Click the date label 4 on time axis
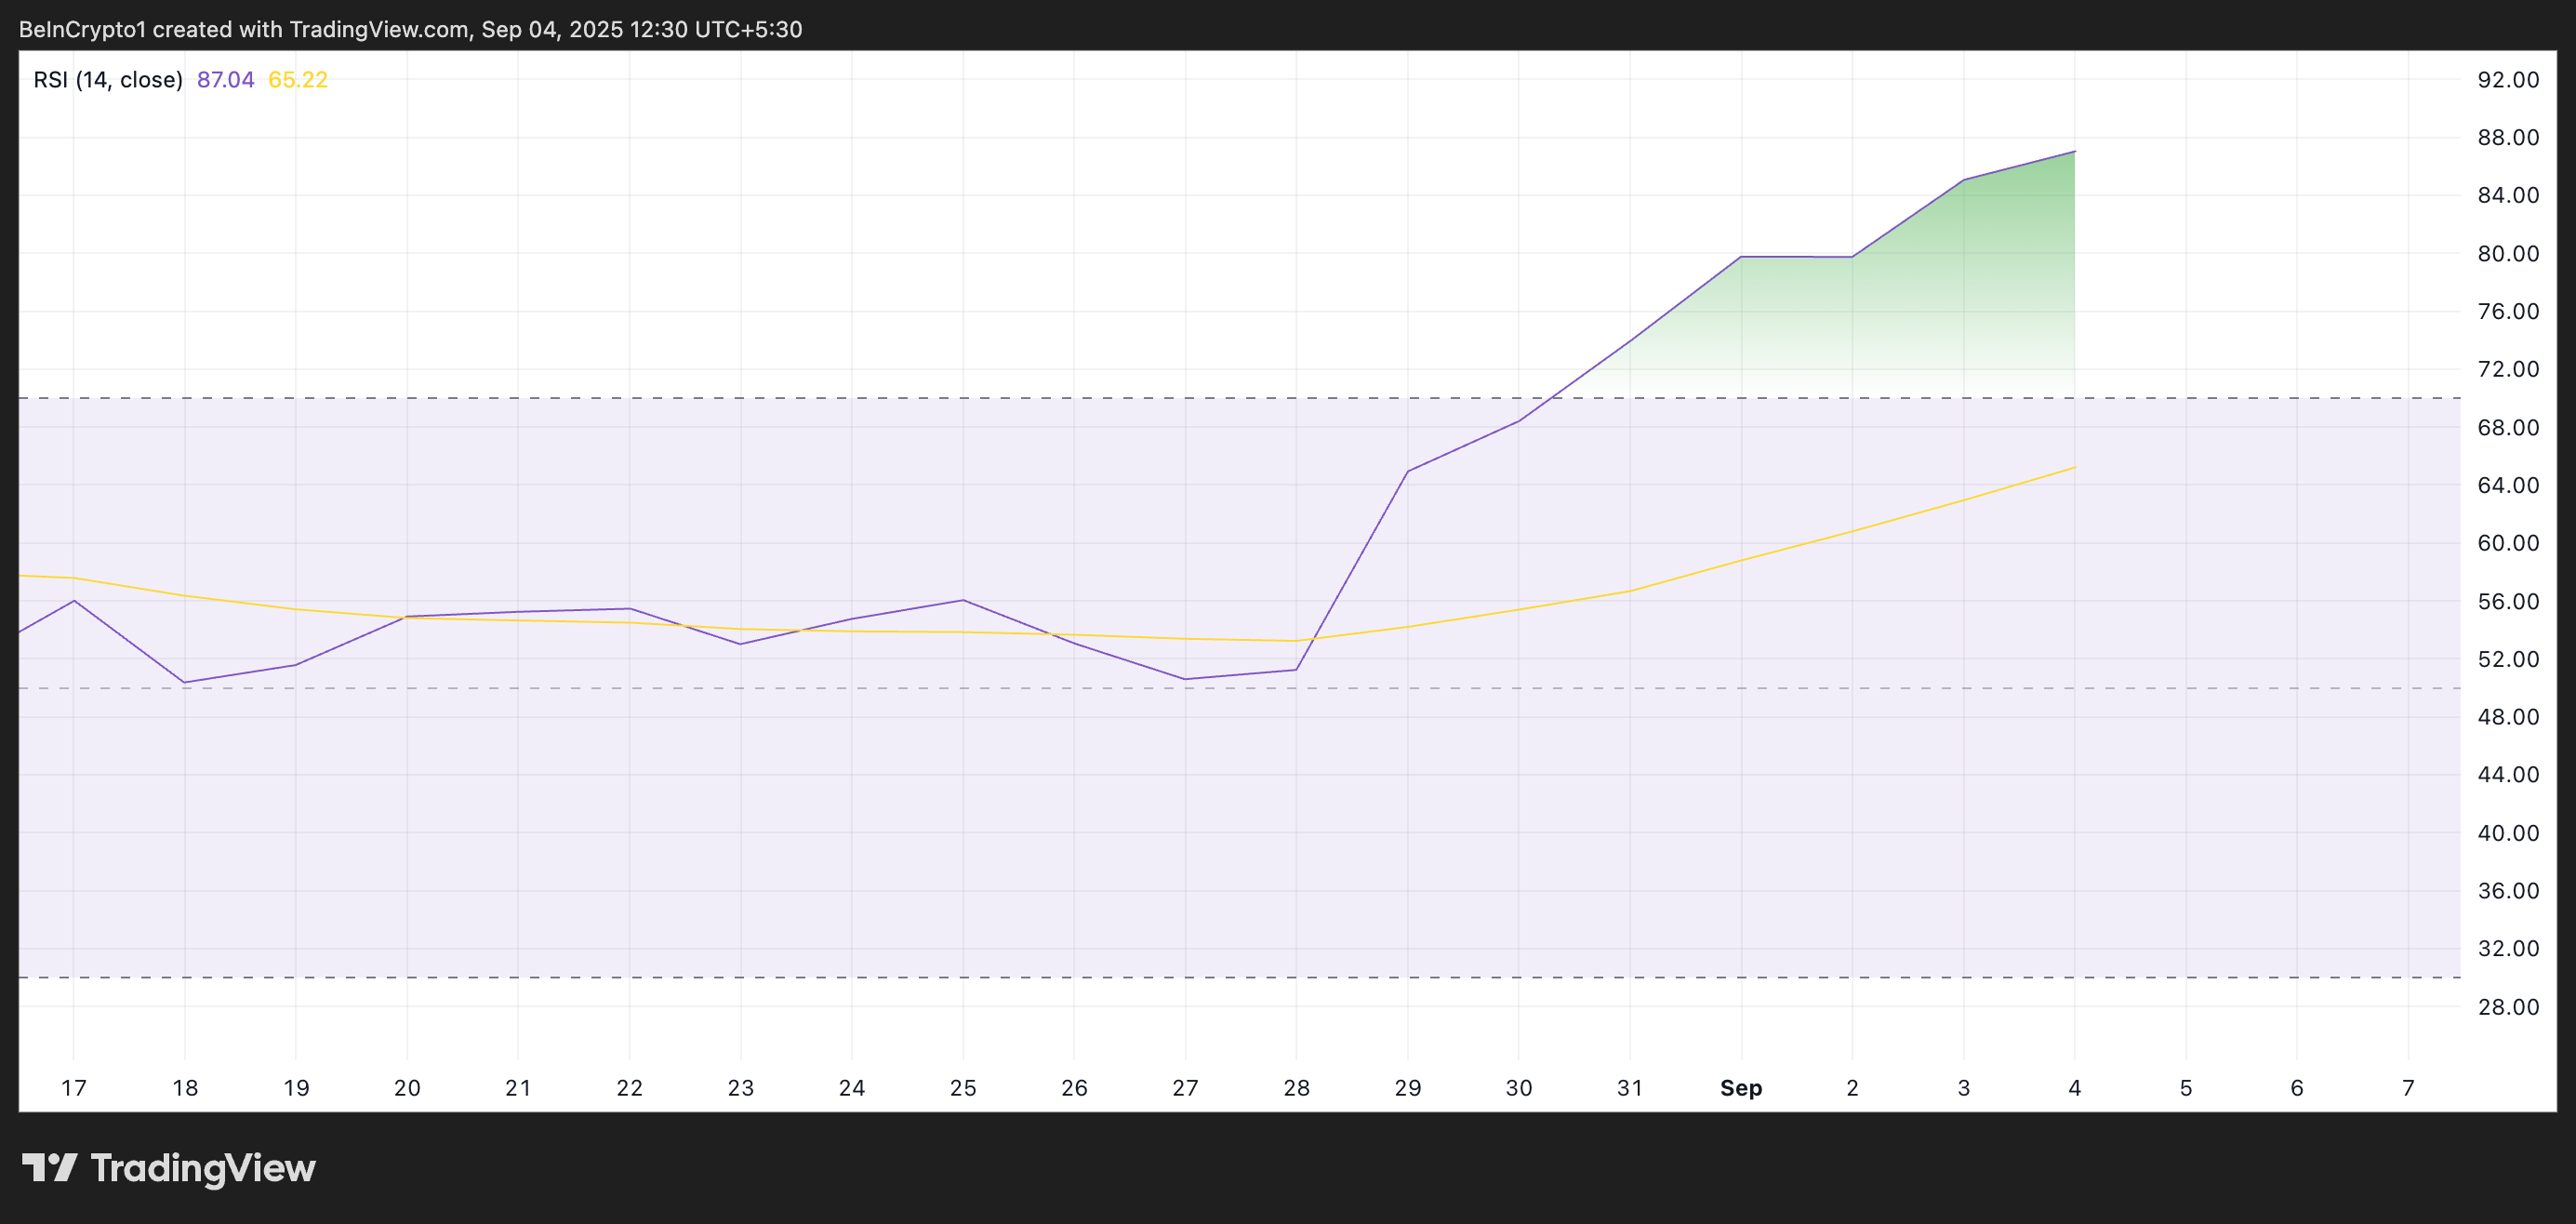2576x1224 pixels. tap(2074, 1088)
